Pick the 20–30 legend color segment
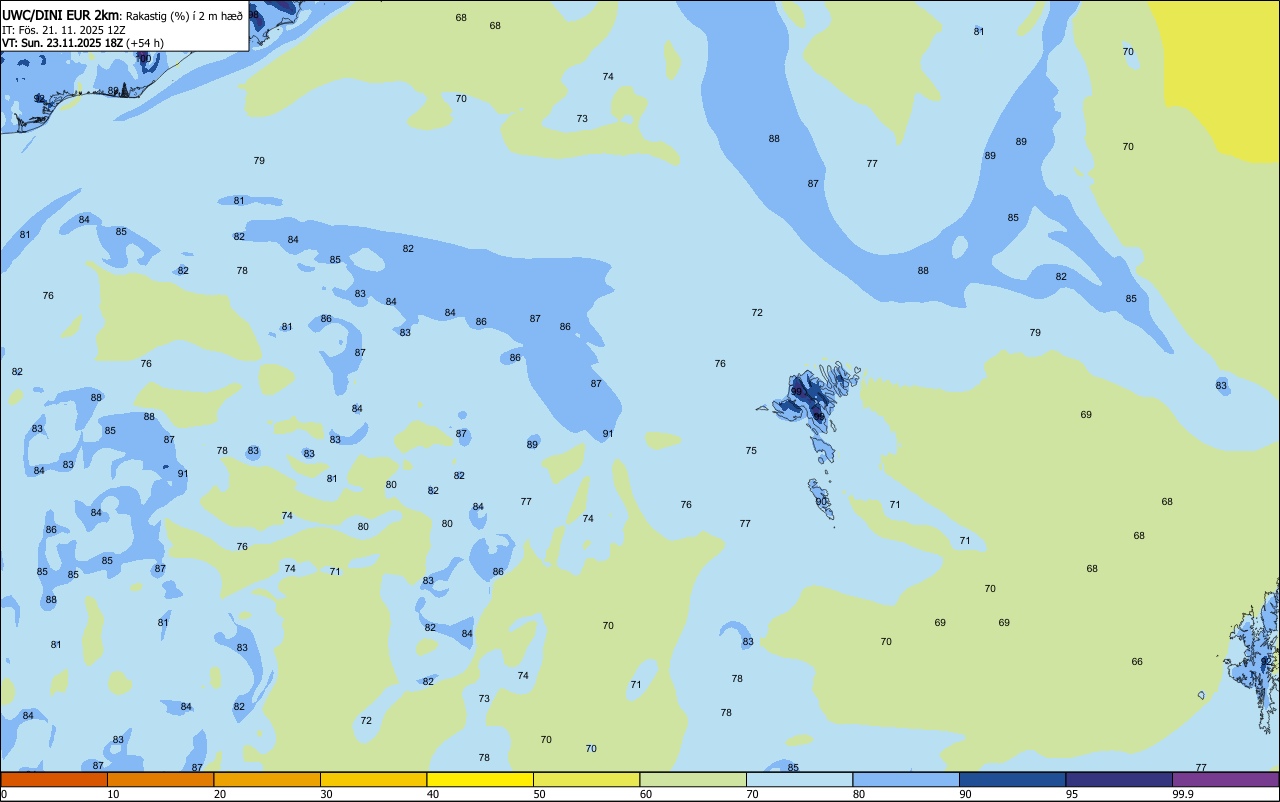This screenshot has height=802, width=1280. (x=267, y=779)
